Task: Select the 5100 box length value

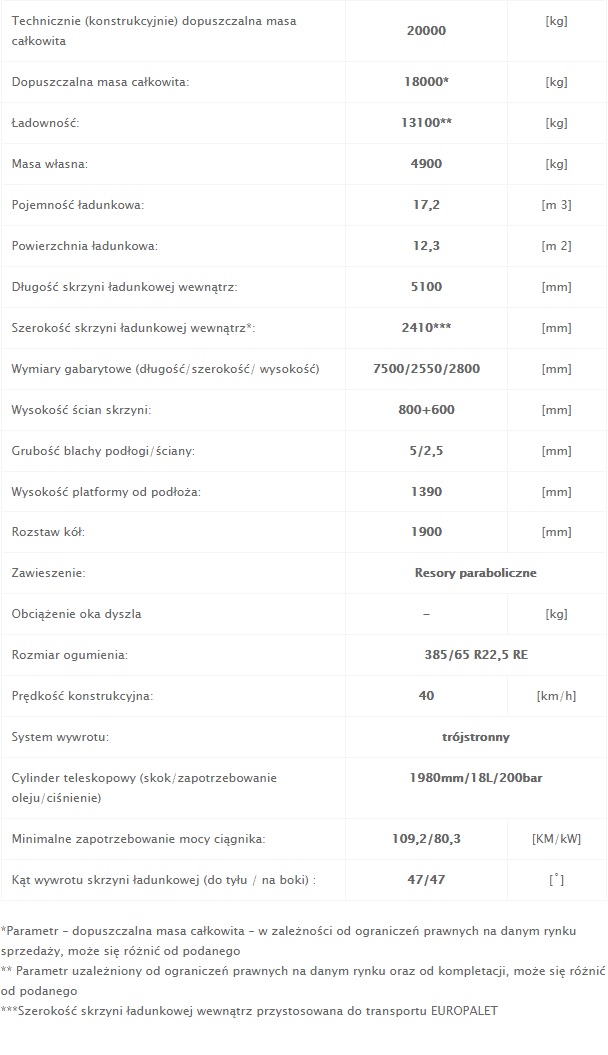Action: [x=426, y=287]
